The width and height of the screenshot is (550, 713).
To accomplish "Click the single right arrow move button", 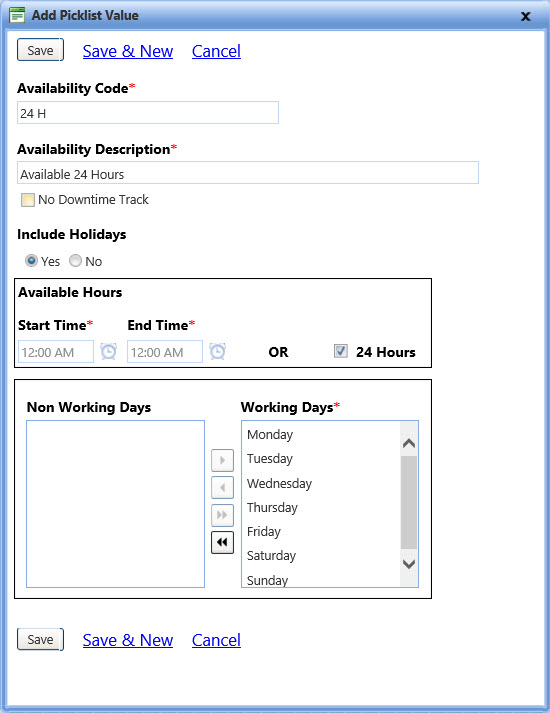I will click(222, 460).
